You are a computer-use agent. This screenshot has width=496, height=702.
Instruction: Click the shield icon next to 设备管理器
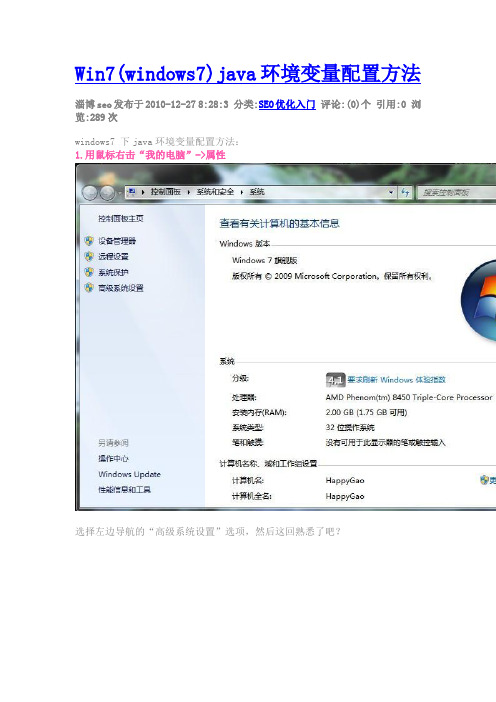point(89,241)
